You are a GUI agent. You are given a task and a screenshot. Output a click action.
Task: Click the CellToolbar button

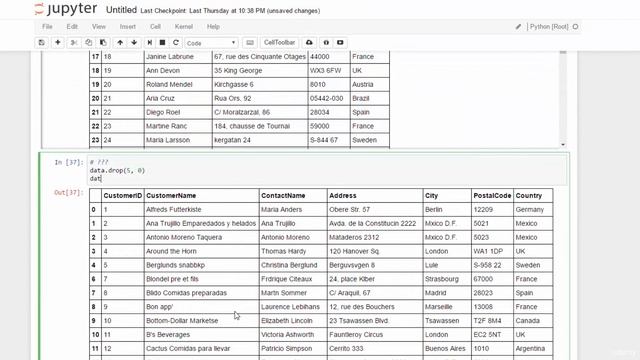click(279, 42)
